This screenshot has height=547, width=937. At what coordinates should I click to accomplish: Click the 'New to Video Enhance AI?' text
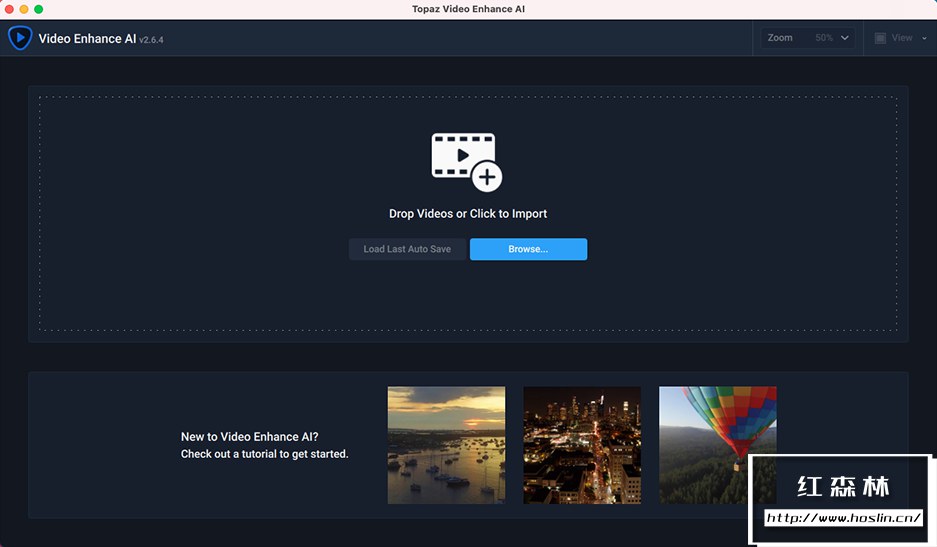pos(250,436)
